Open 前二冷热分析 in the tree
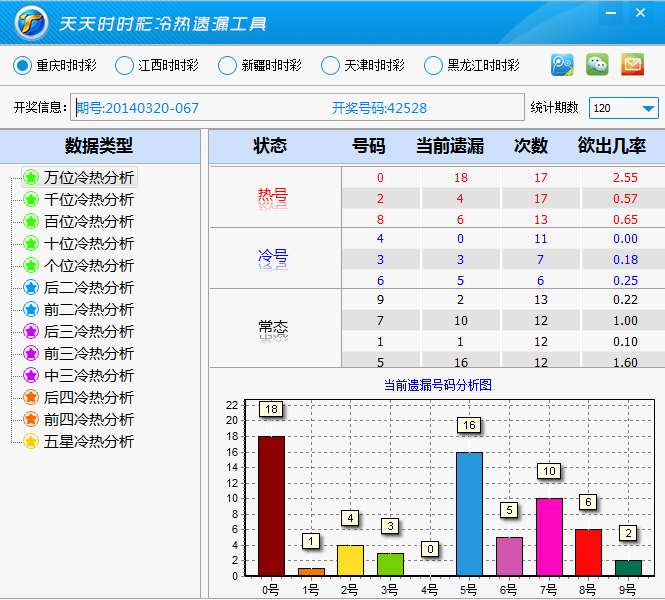665x600 pixels. tap(89, 310)
